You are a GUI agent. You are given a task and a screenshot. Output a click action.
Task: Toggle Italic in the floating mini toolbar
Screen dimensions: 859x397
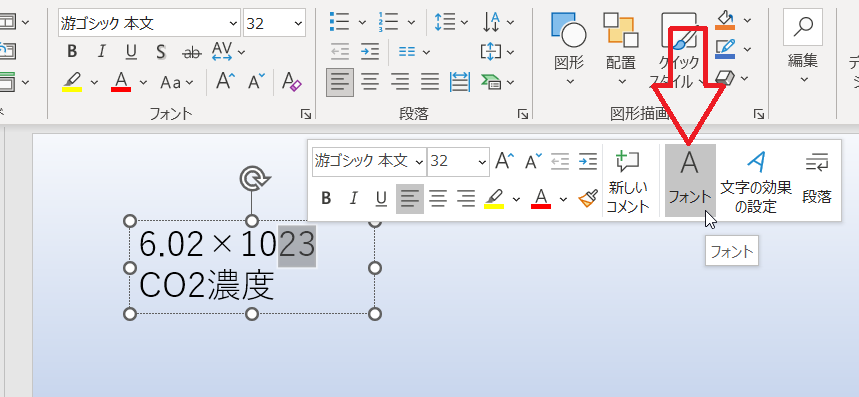coord(353,199)
